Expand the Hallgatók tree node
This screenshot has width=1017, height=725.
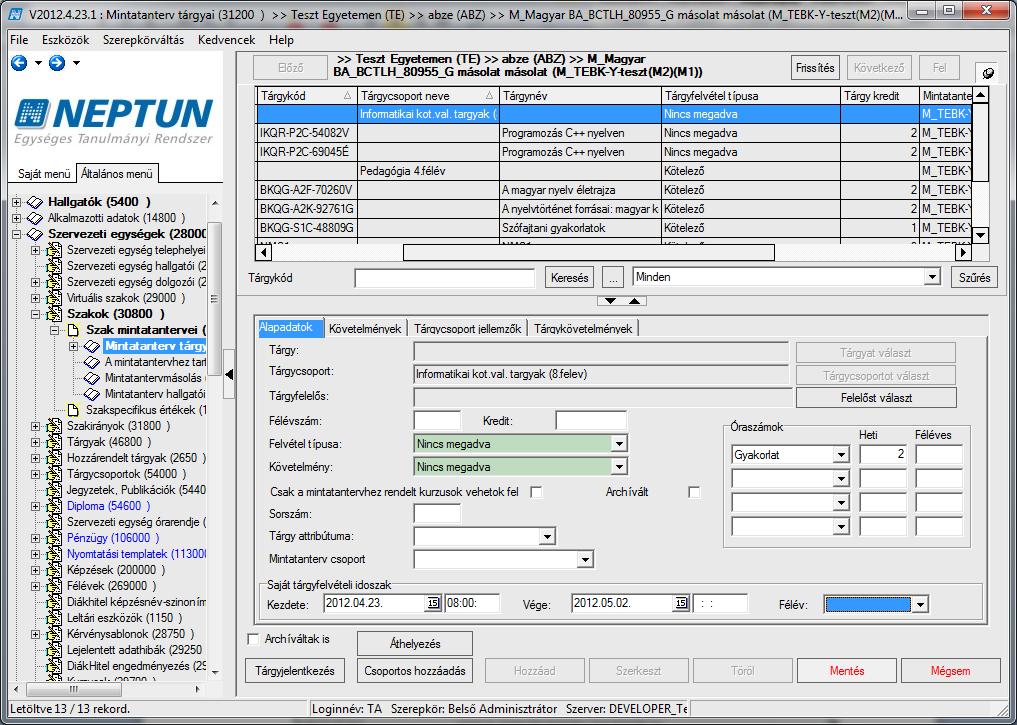point(16,202)
